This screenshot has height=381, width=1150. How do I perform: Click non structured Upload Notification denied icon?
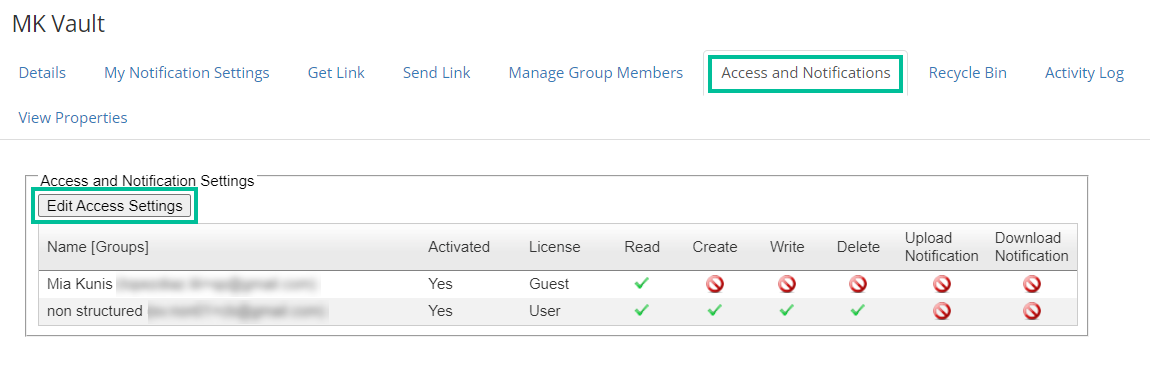click(942, 311)
